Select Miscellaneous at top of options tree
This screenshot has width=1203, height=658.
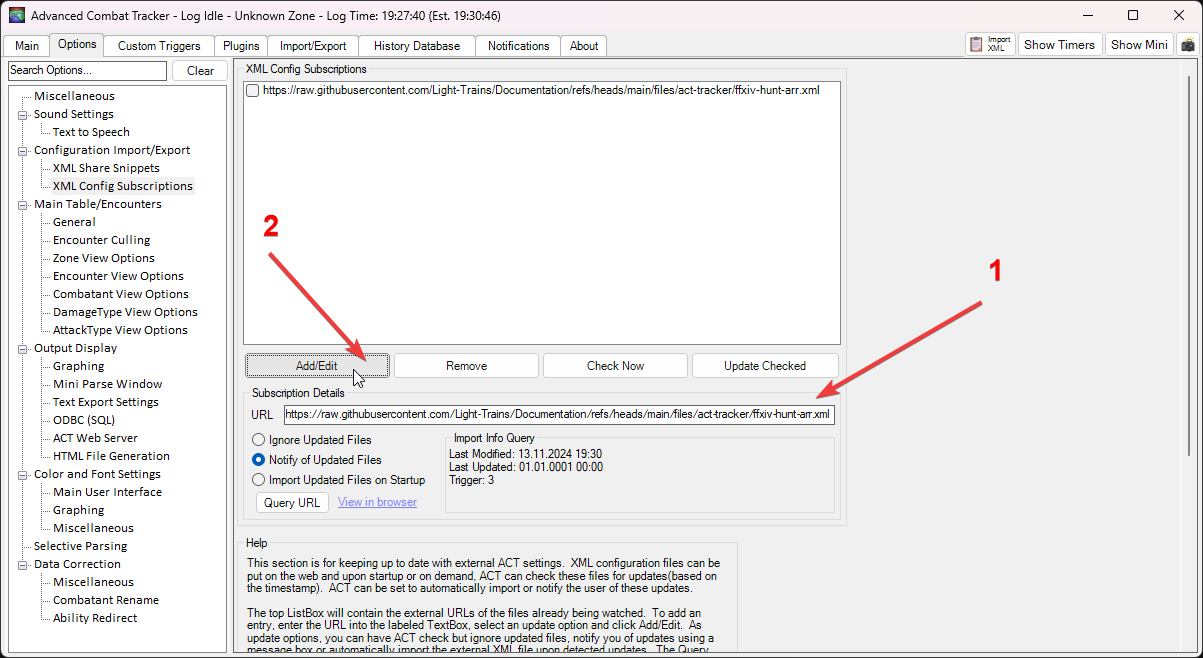click(74, 96)
